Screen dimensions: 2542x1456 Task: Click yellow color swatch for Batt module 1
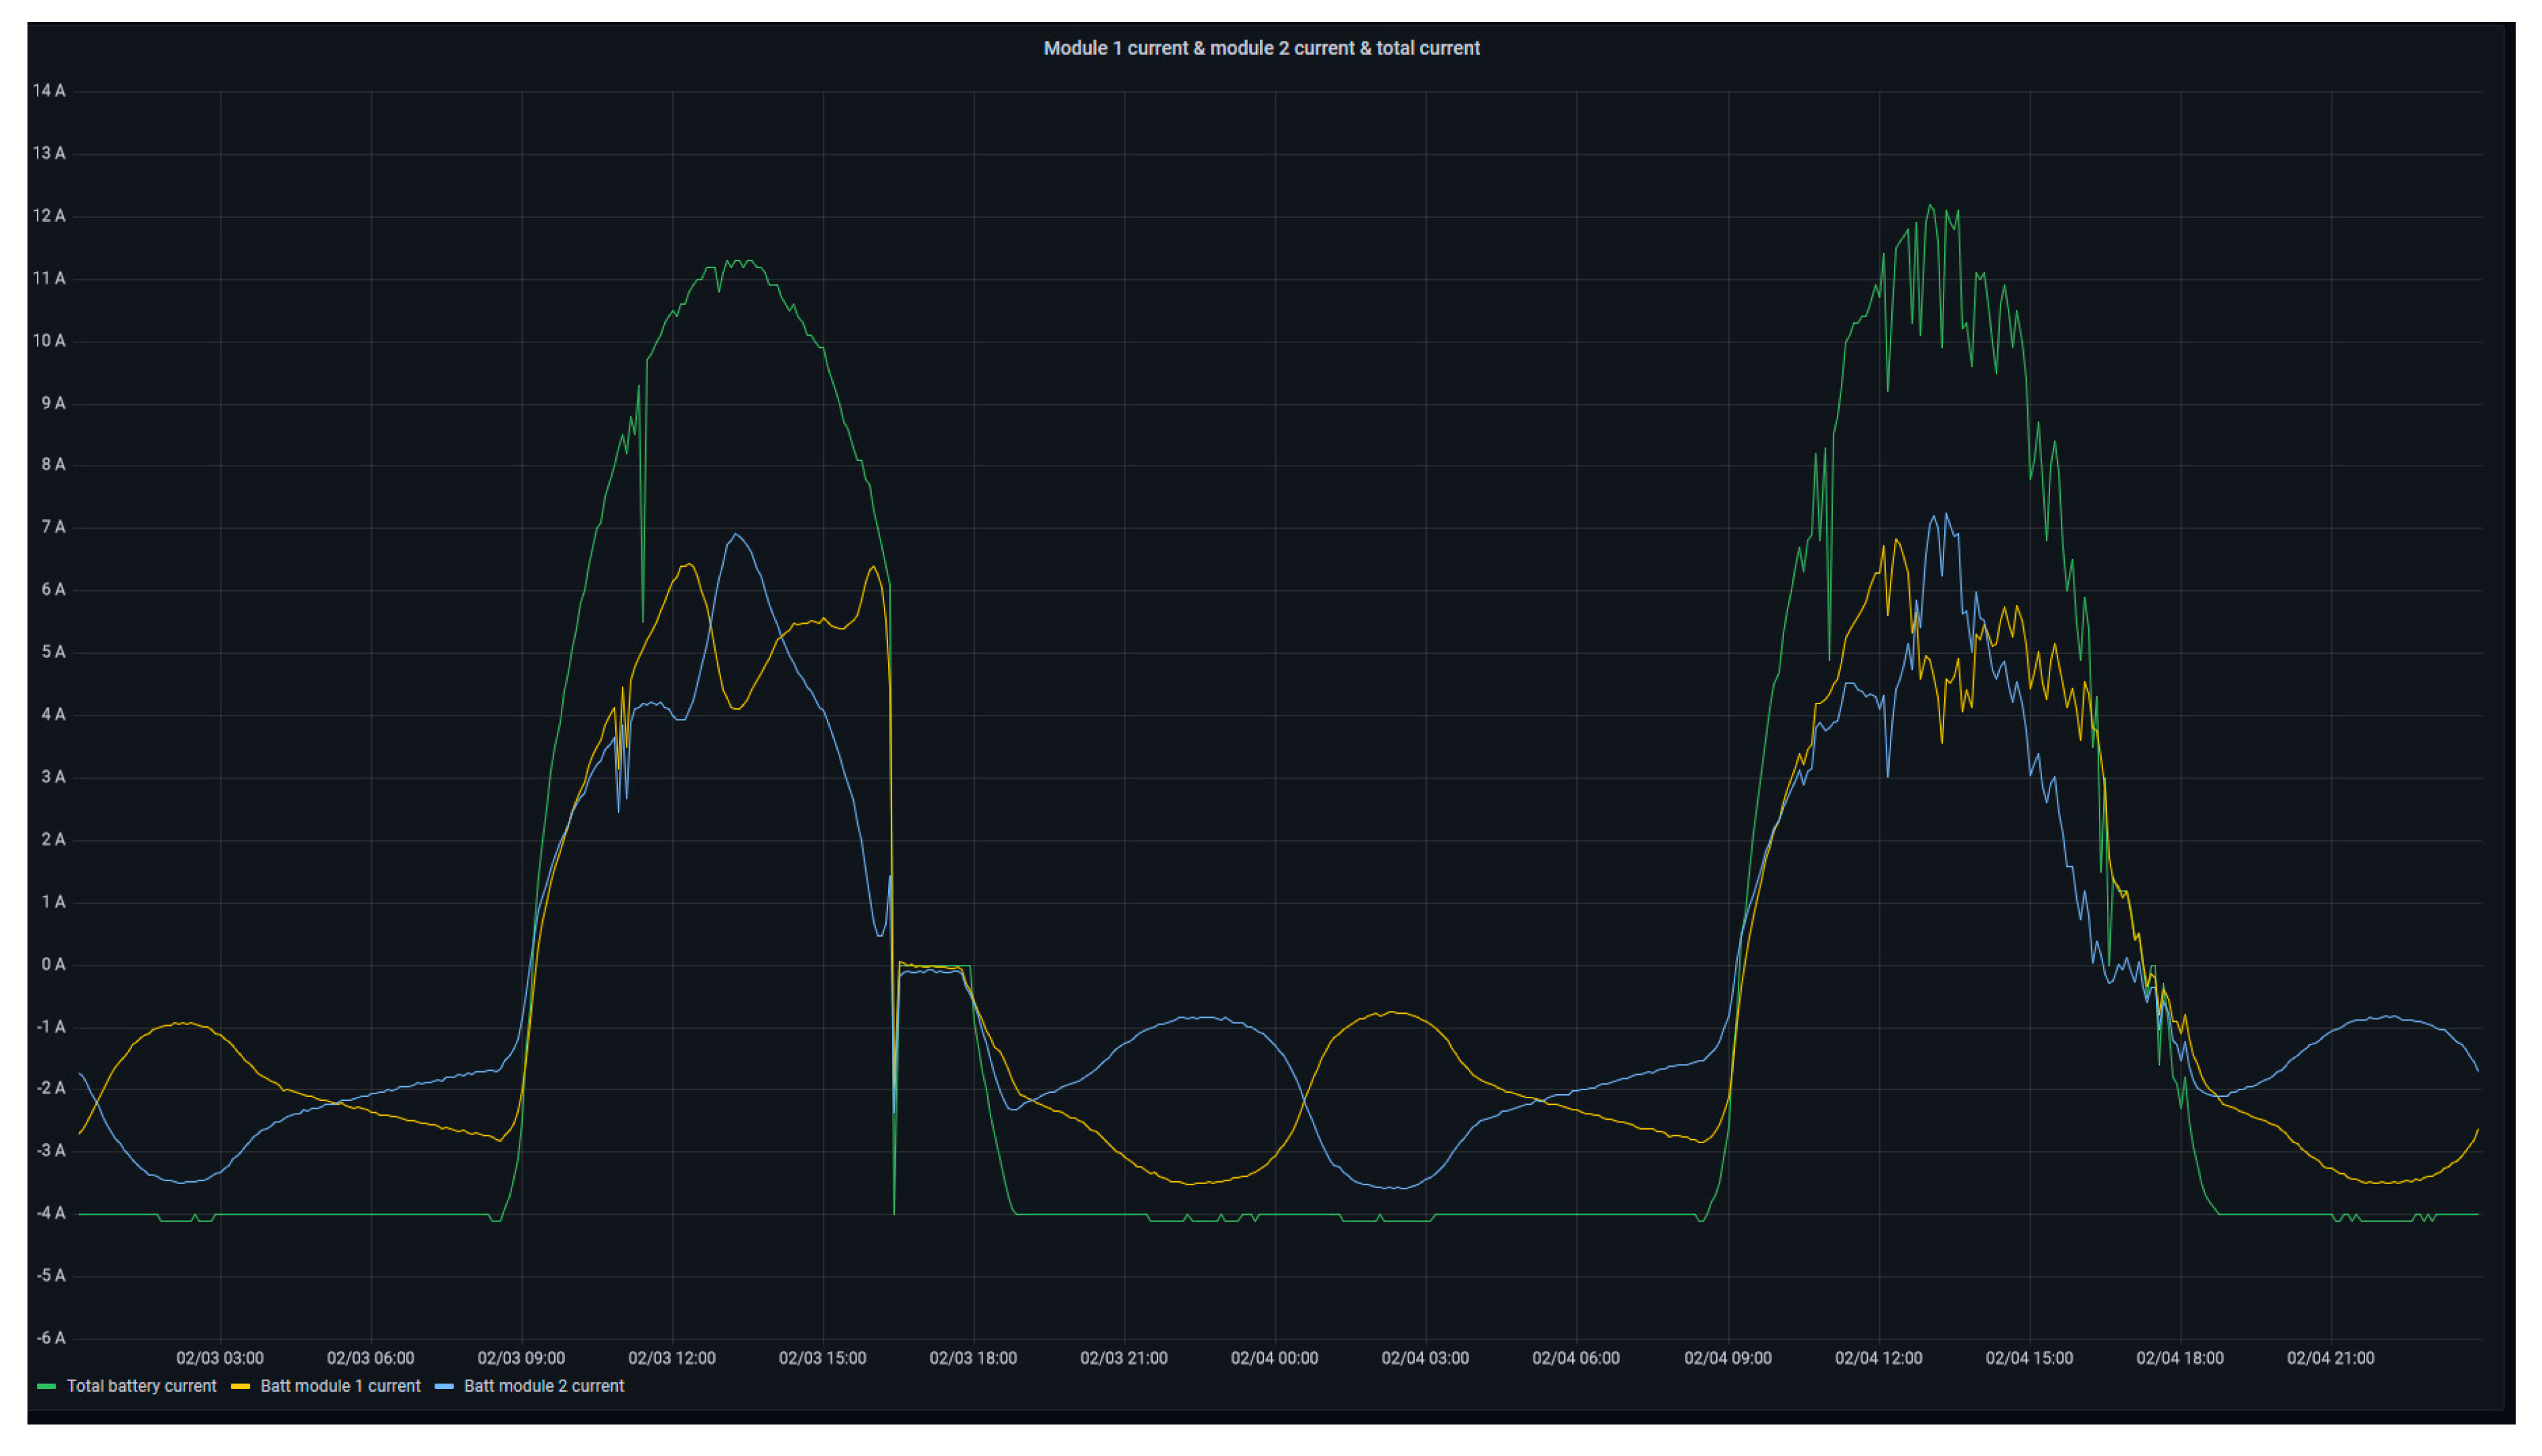pyautogui.click(x=240, y=1387)
